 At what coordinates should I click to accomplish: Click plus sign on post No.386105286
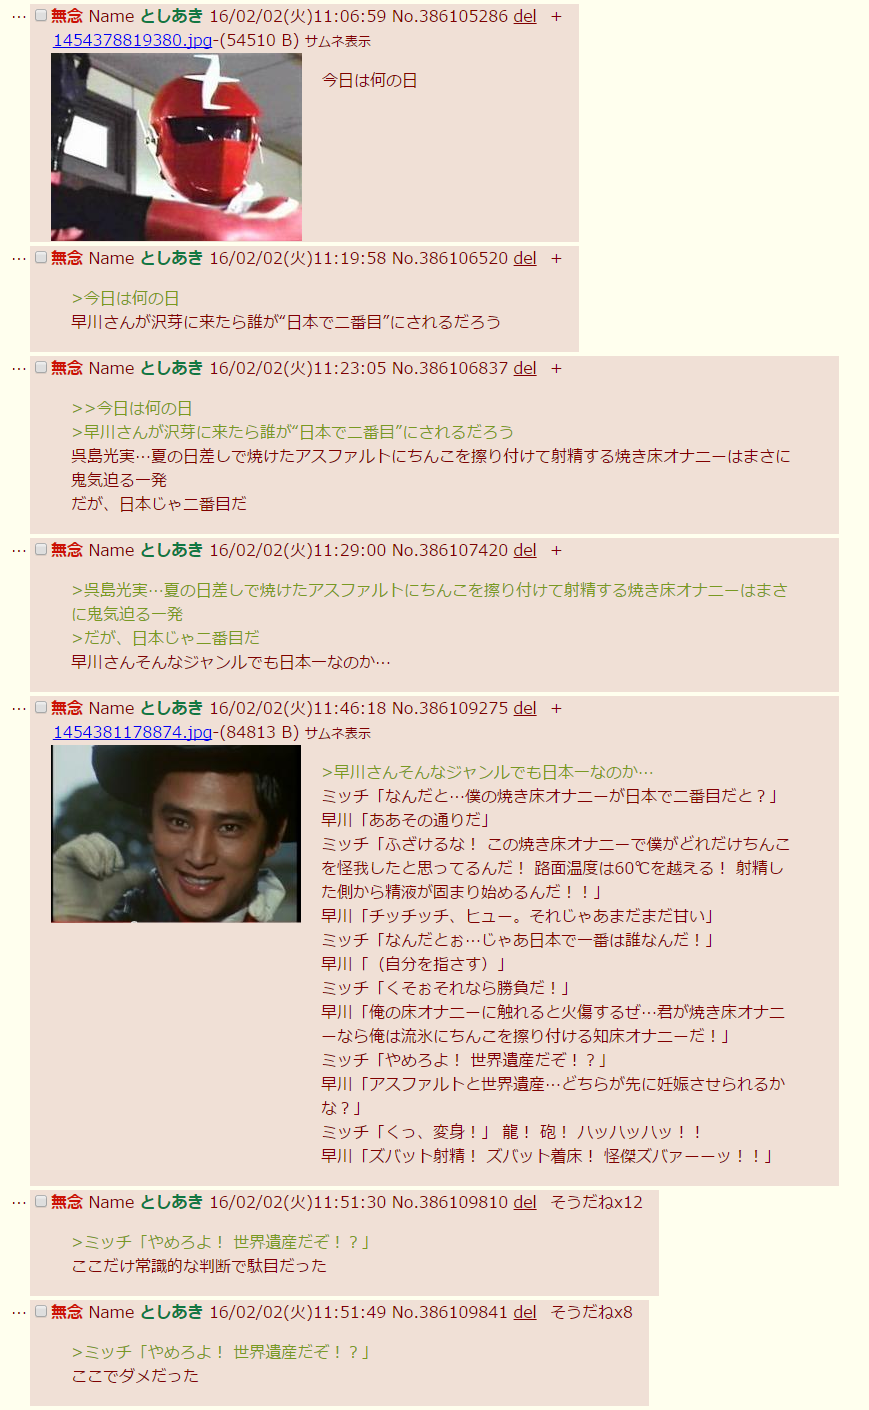tap(557, 16)
